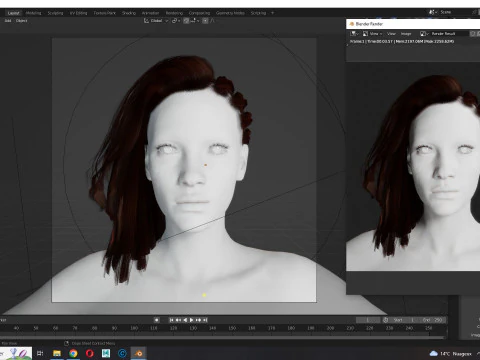Click the image mode icon in Render window
This screenshot has height=360, width=480.
(x=365, y=34)
